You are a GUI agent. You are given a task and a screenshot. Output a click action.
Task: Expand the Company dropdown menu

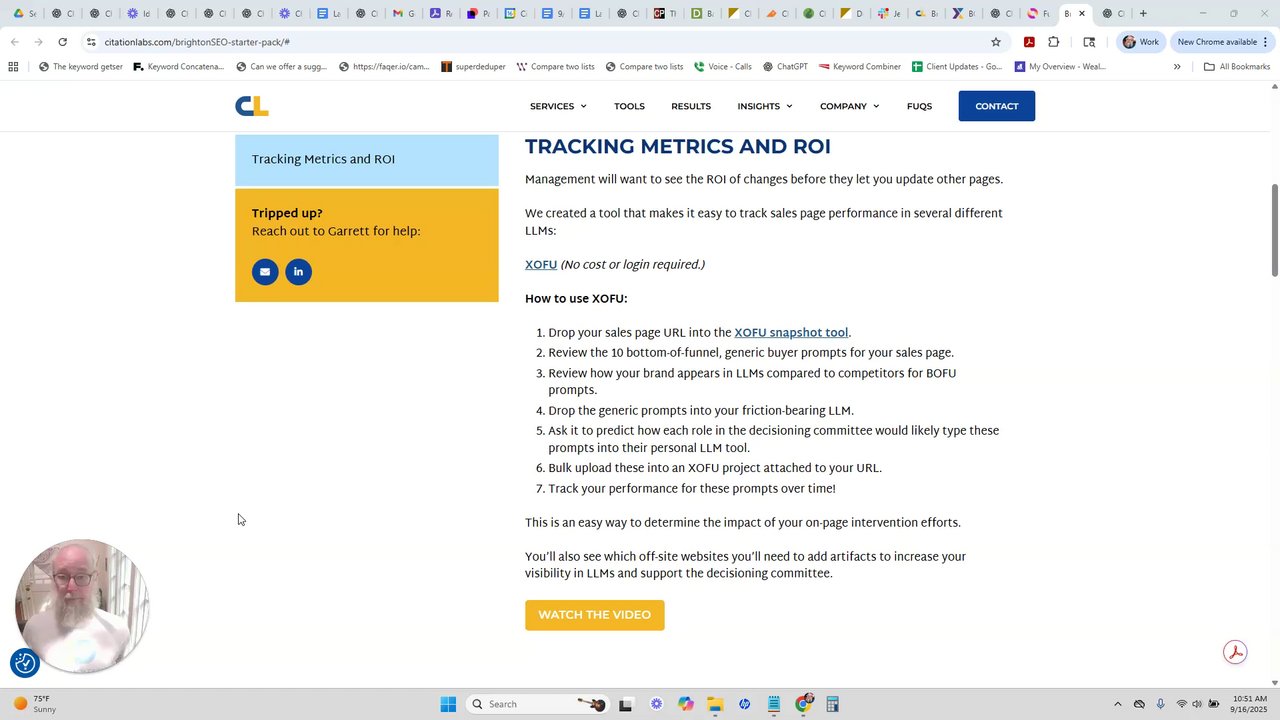pyautogui.click(x=849, y=106)
